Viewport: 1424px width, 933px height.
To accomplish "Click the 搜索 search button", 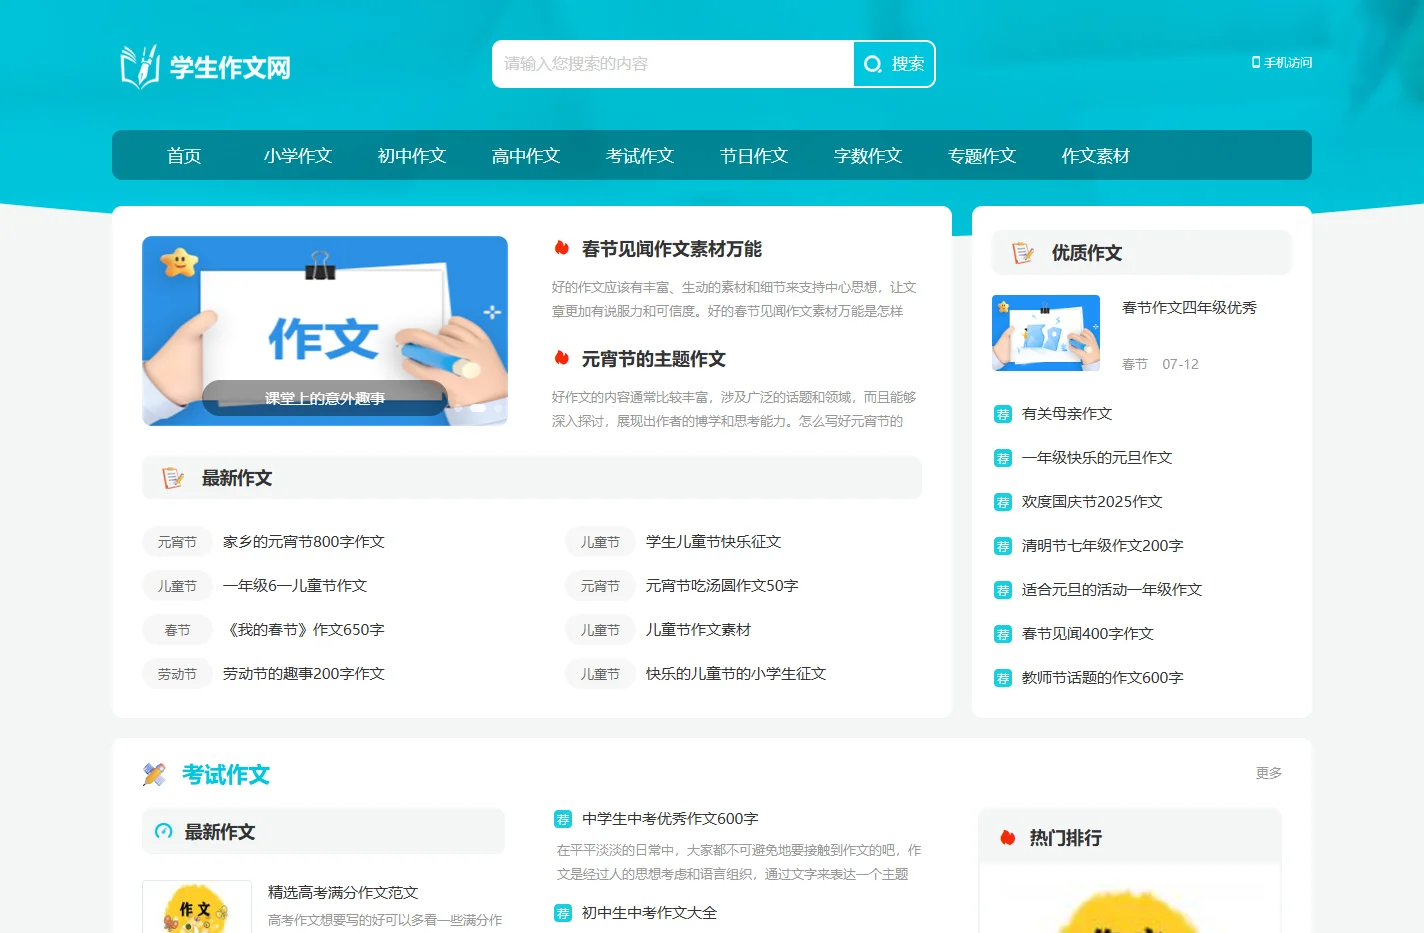I will pos(894,64).
